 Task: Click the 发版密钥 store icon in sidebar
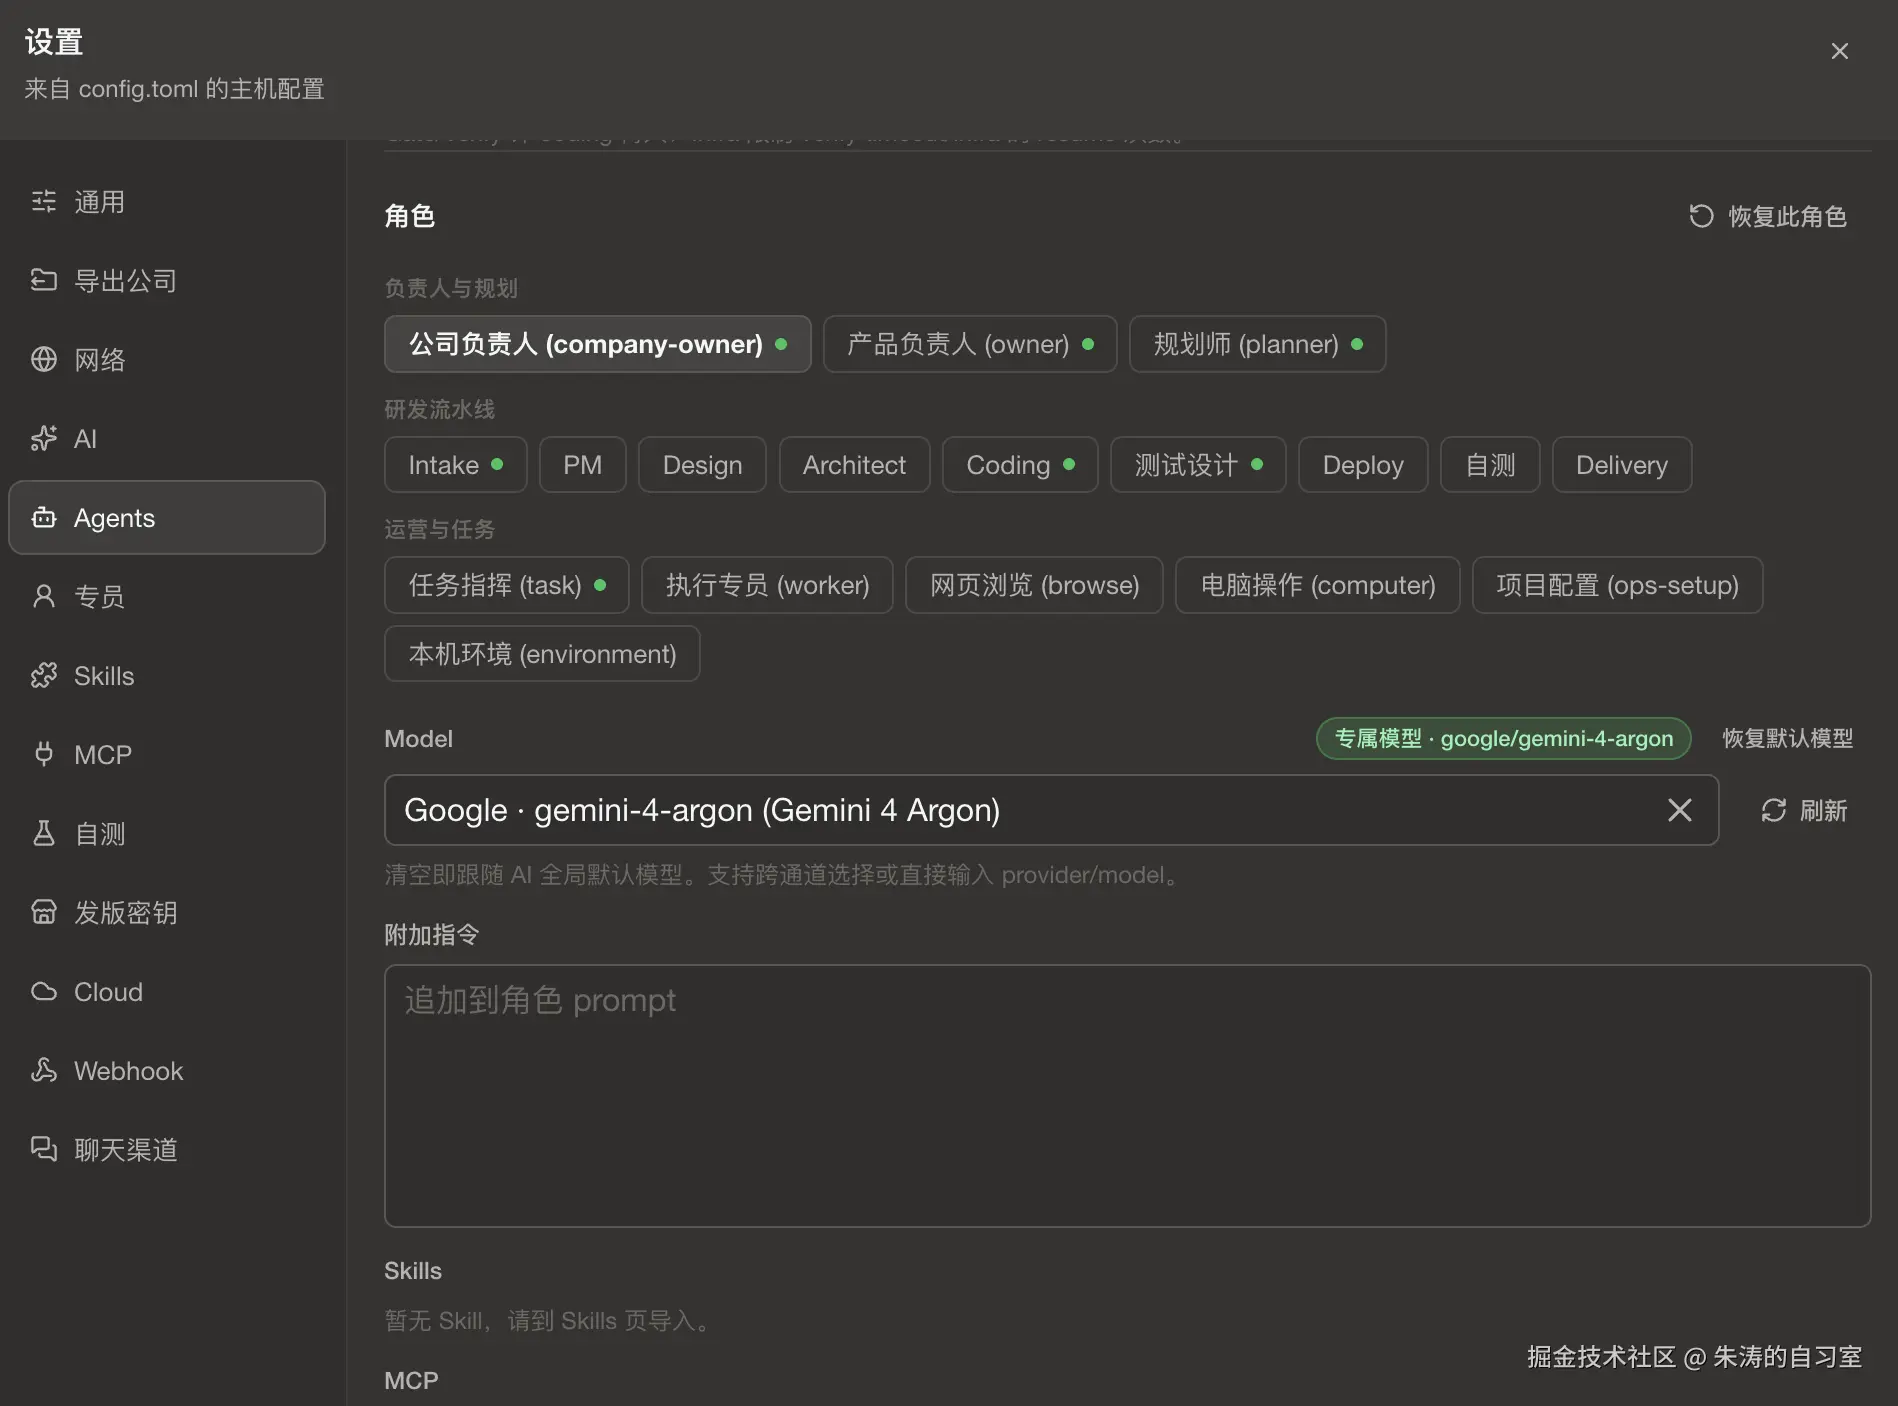(x=44, y=913)
